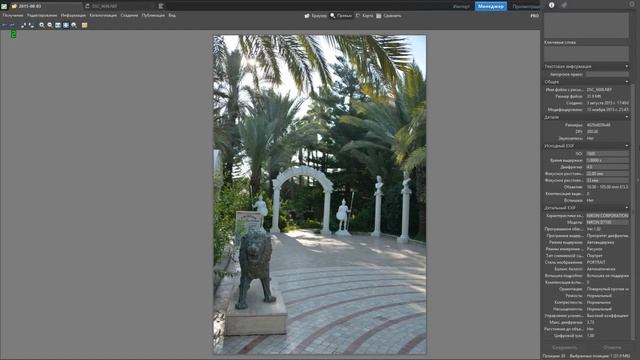640x360 pixels.
Task: Switch to Превью view mode
Action: coord(341,16)
